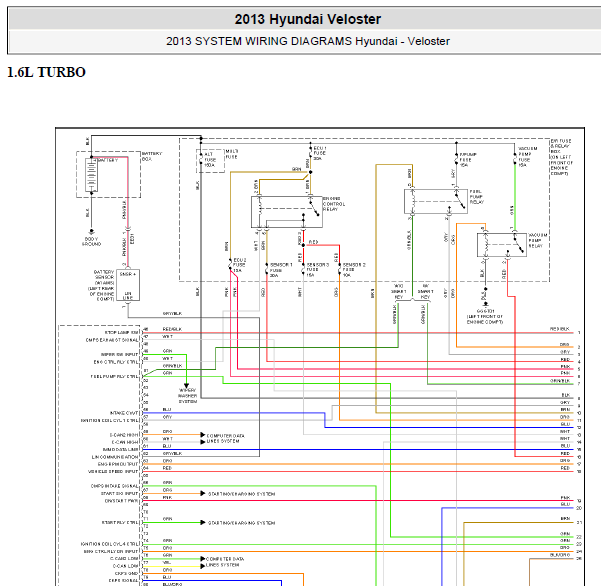
Task: Click the 'EE01' connector label
Action: [x=132, y=238]
